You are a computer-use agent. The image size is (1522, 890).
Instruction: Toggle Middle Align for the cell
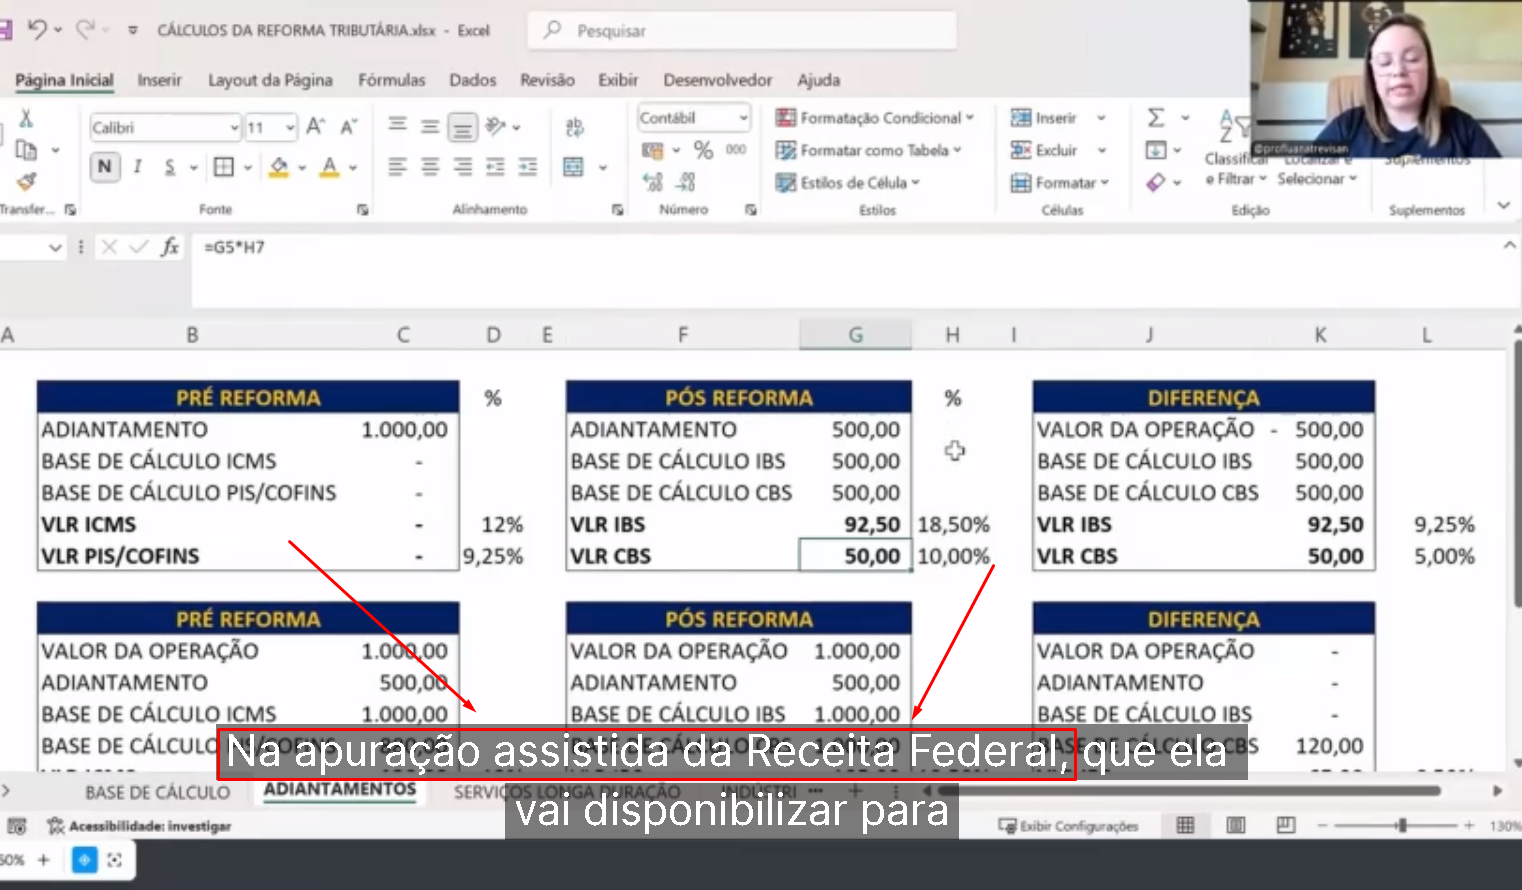pyautogui.click(x=430, y=127)
